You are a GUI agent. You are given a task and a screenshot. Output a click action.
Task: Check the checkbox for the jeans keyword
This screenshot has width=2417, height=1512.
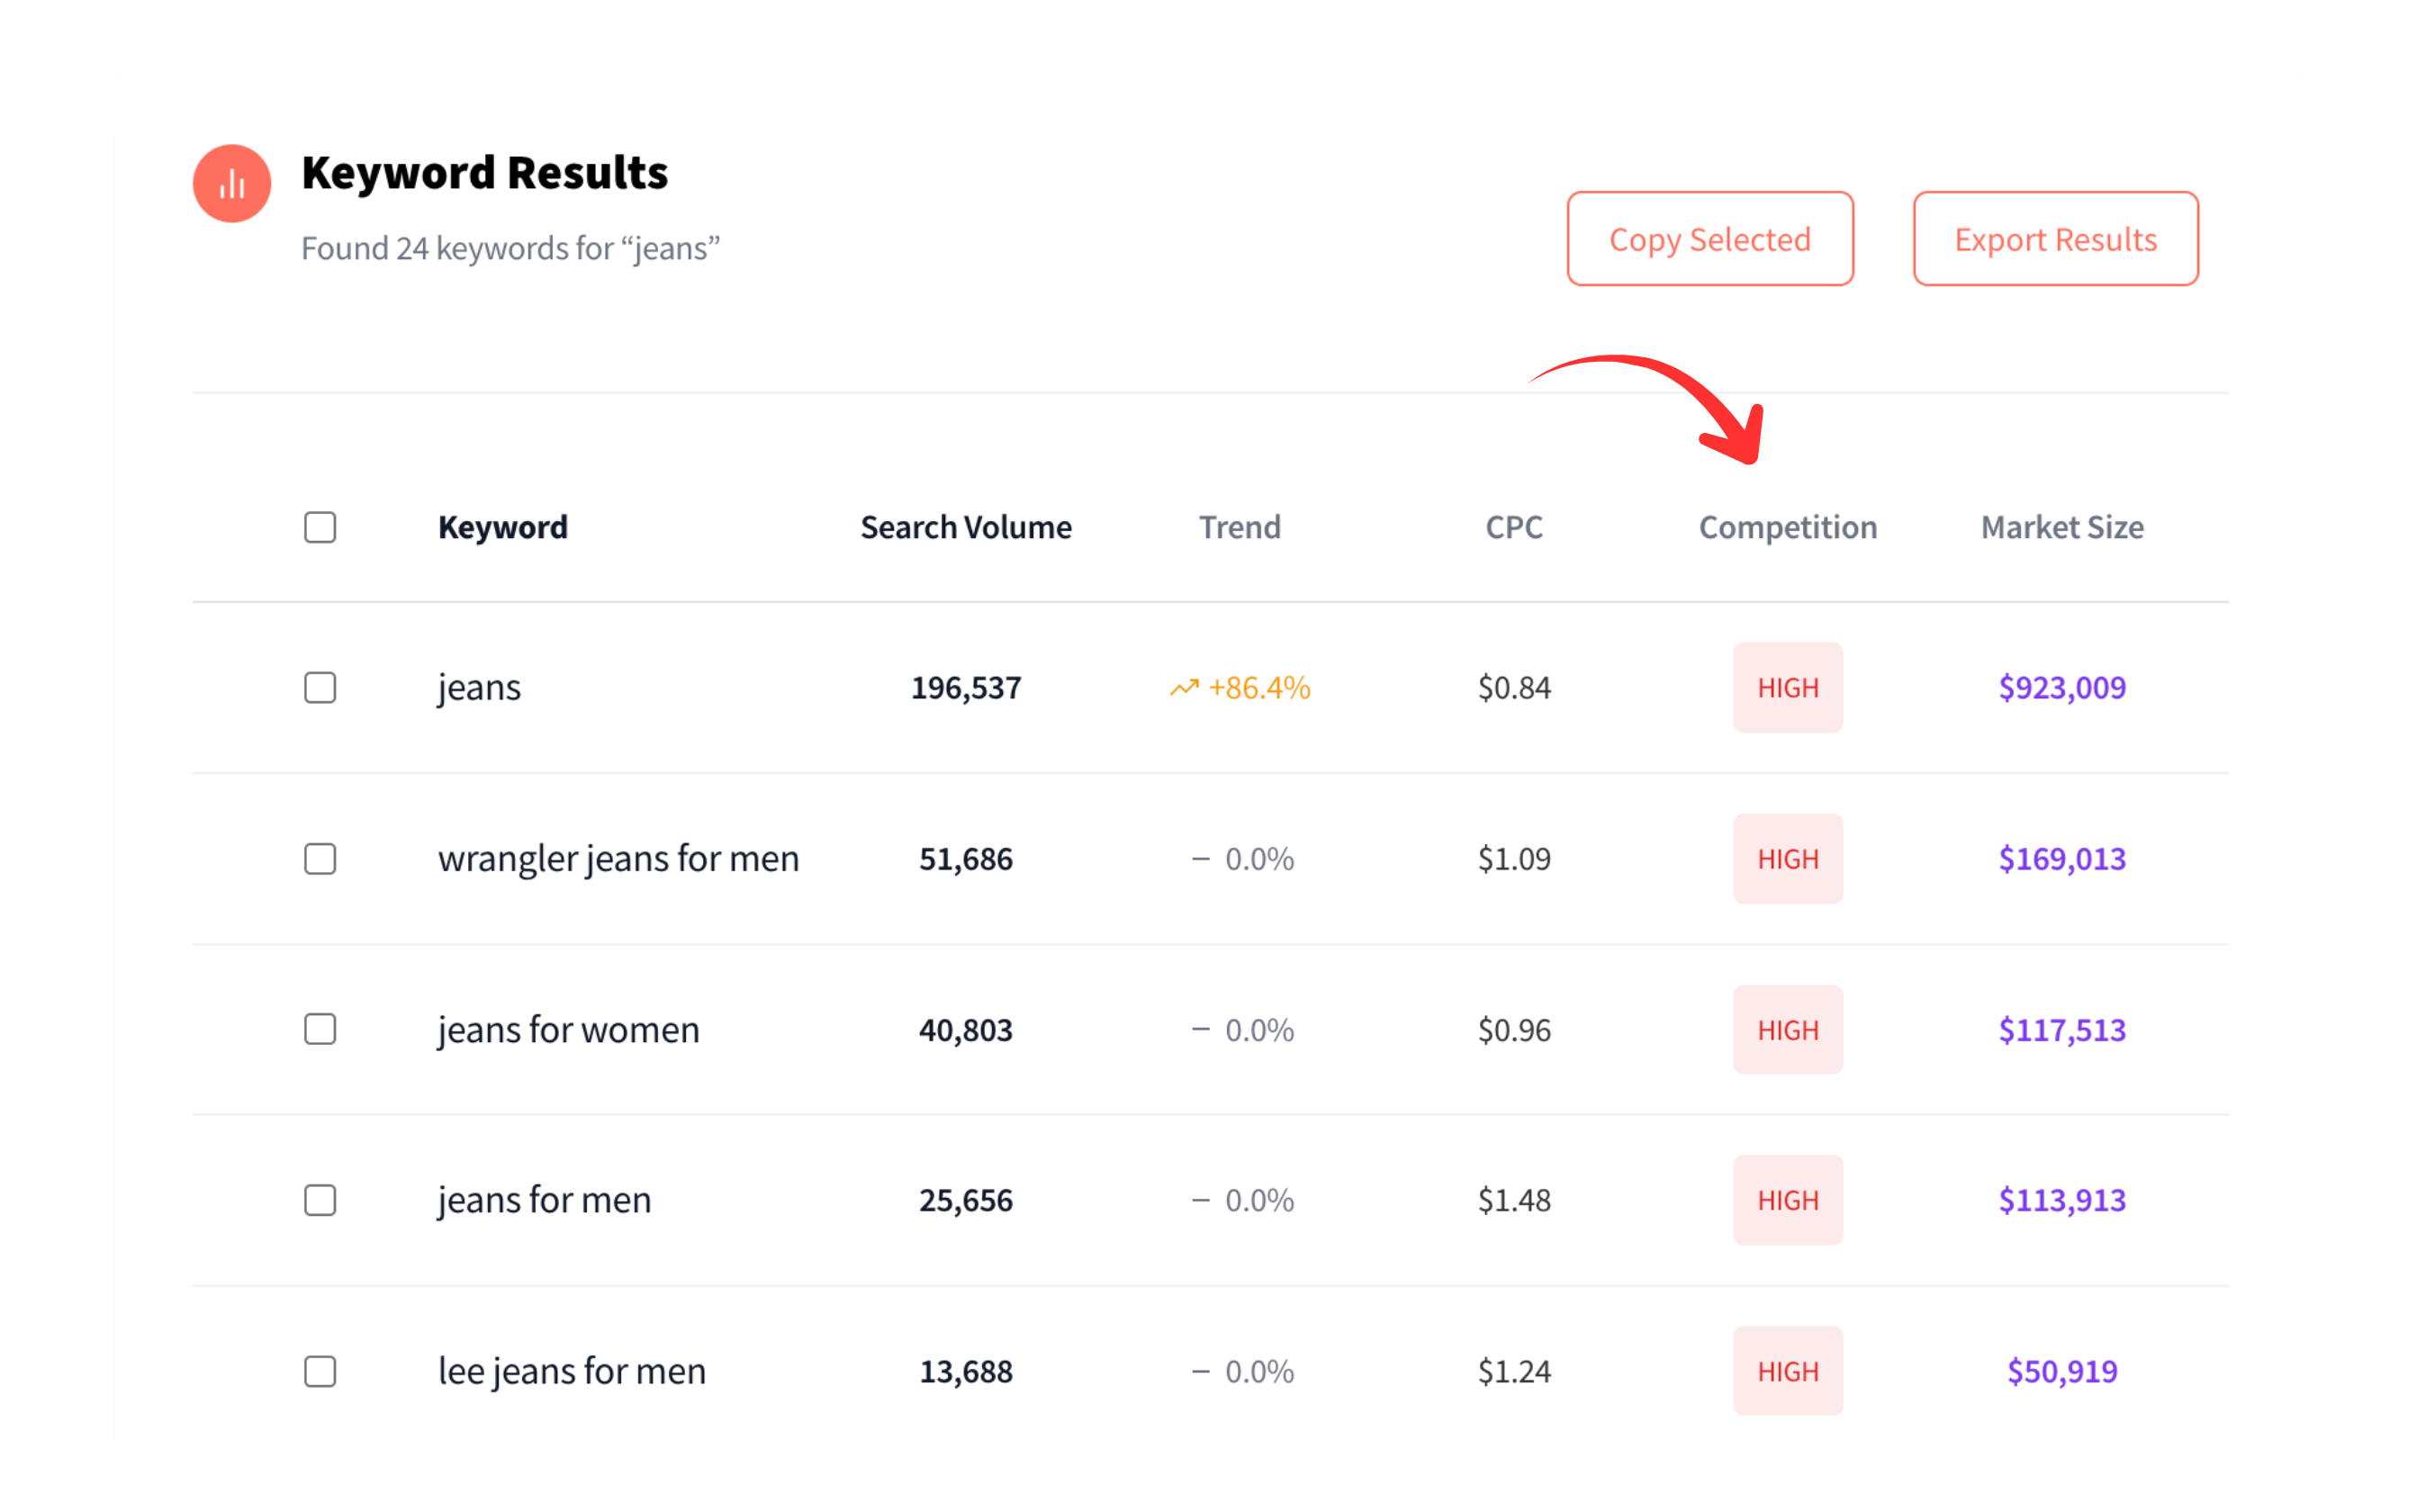coord(320,688)
